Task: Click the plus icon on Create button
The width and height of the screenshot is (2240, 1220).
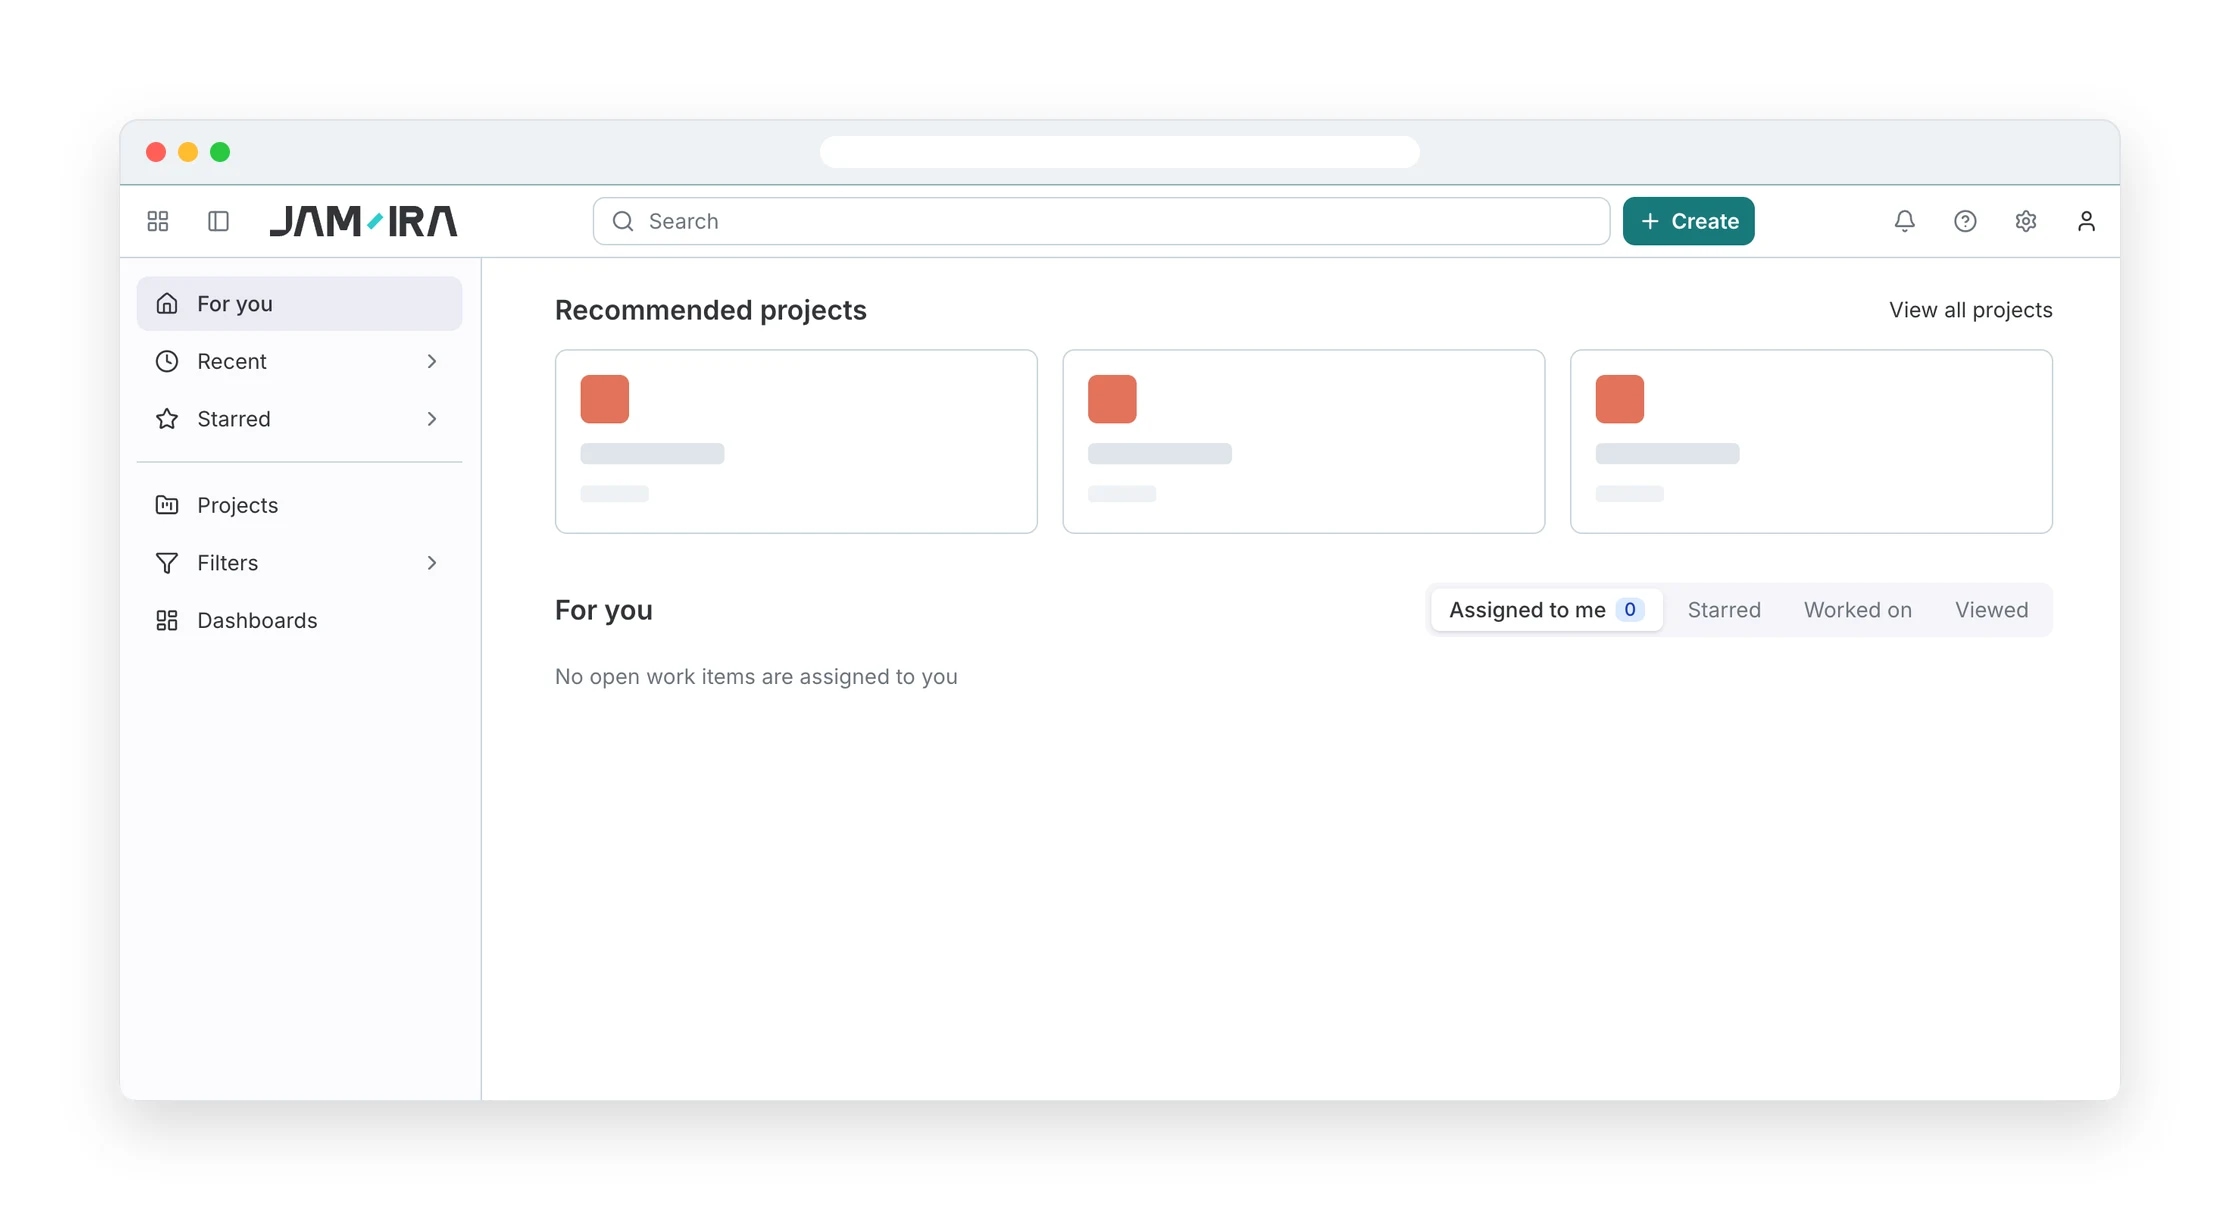Action: pyautogui.click(x=1650, y=221)
